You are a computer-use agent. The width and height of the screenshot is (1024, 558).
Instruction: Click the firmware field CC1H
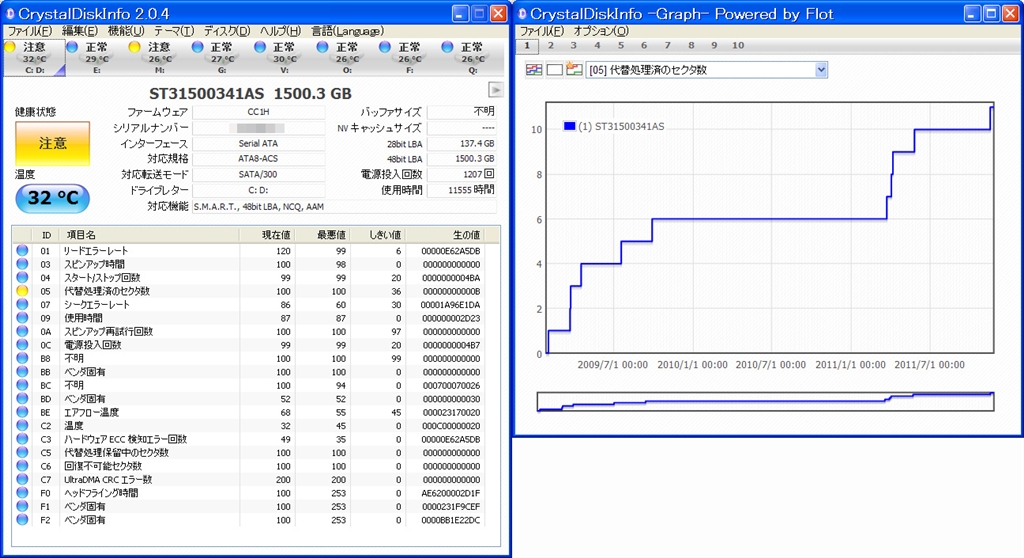coord(259,112)
